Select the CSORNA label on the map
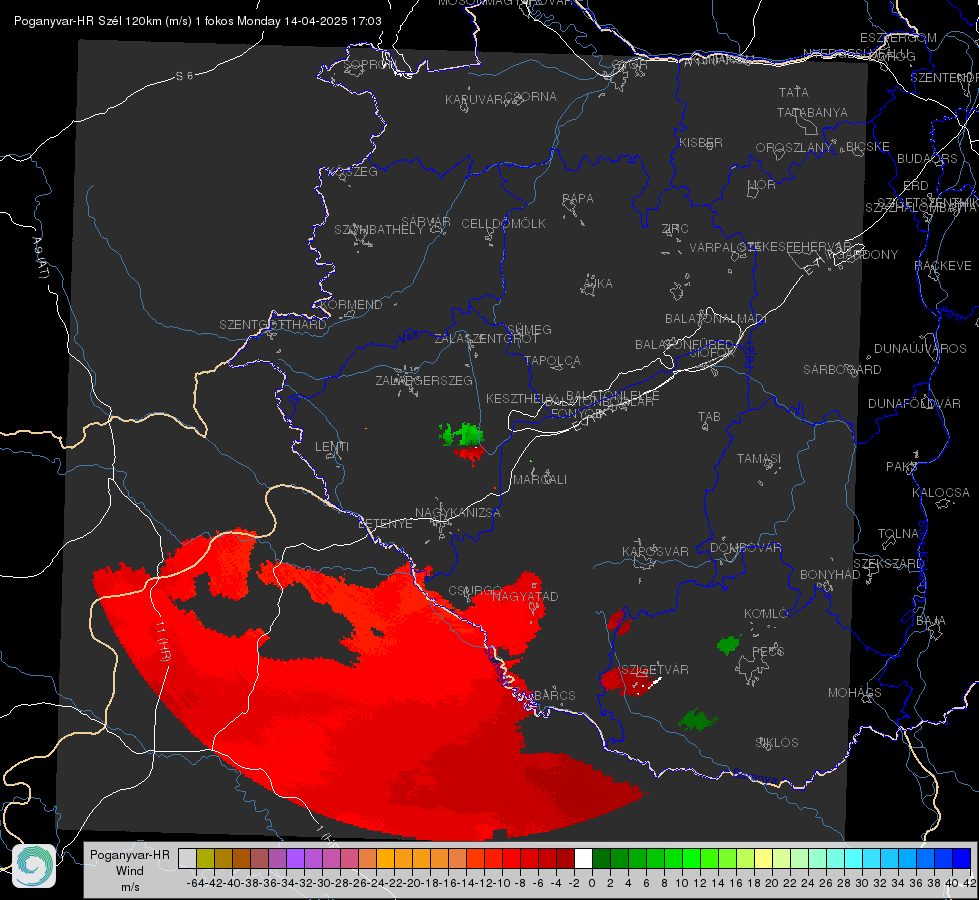Image resolution: width=979 pixels, height=900 pixels. click(x=531, y=97)
